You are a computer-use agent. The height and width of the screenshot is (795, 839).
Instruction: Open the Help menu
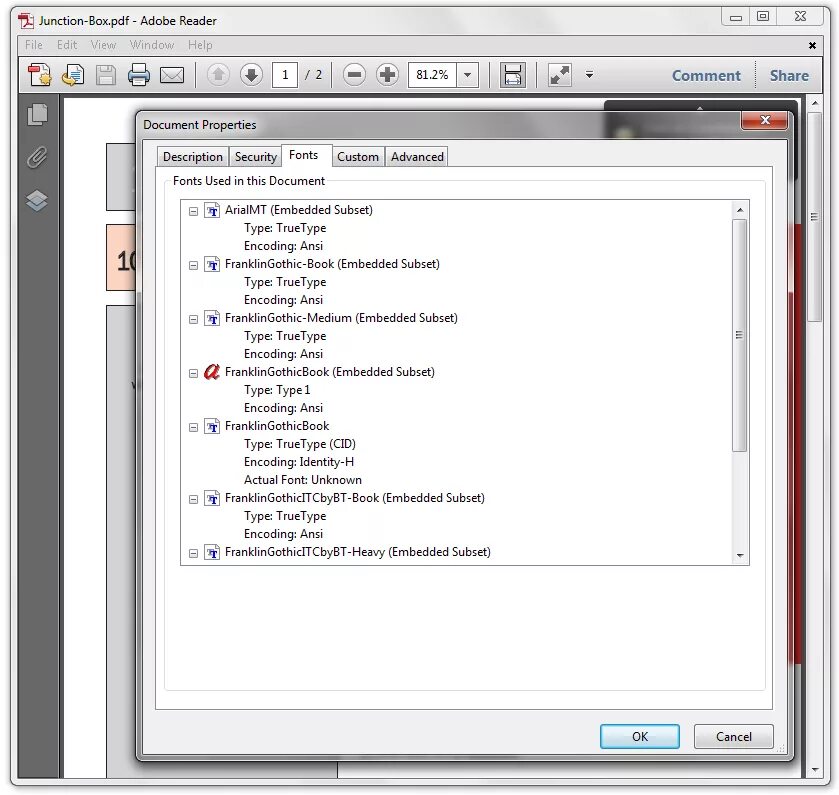click(x=200, y=45)
